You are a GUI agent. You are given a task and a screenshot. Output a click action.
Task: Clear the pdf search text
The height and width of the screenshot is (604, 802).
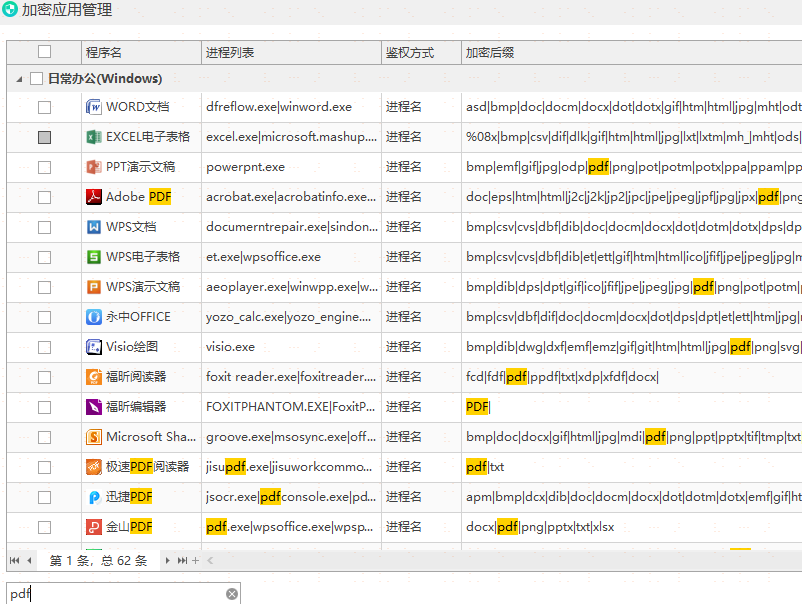pyautogui.click(x=232, y=594)
